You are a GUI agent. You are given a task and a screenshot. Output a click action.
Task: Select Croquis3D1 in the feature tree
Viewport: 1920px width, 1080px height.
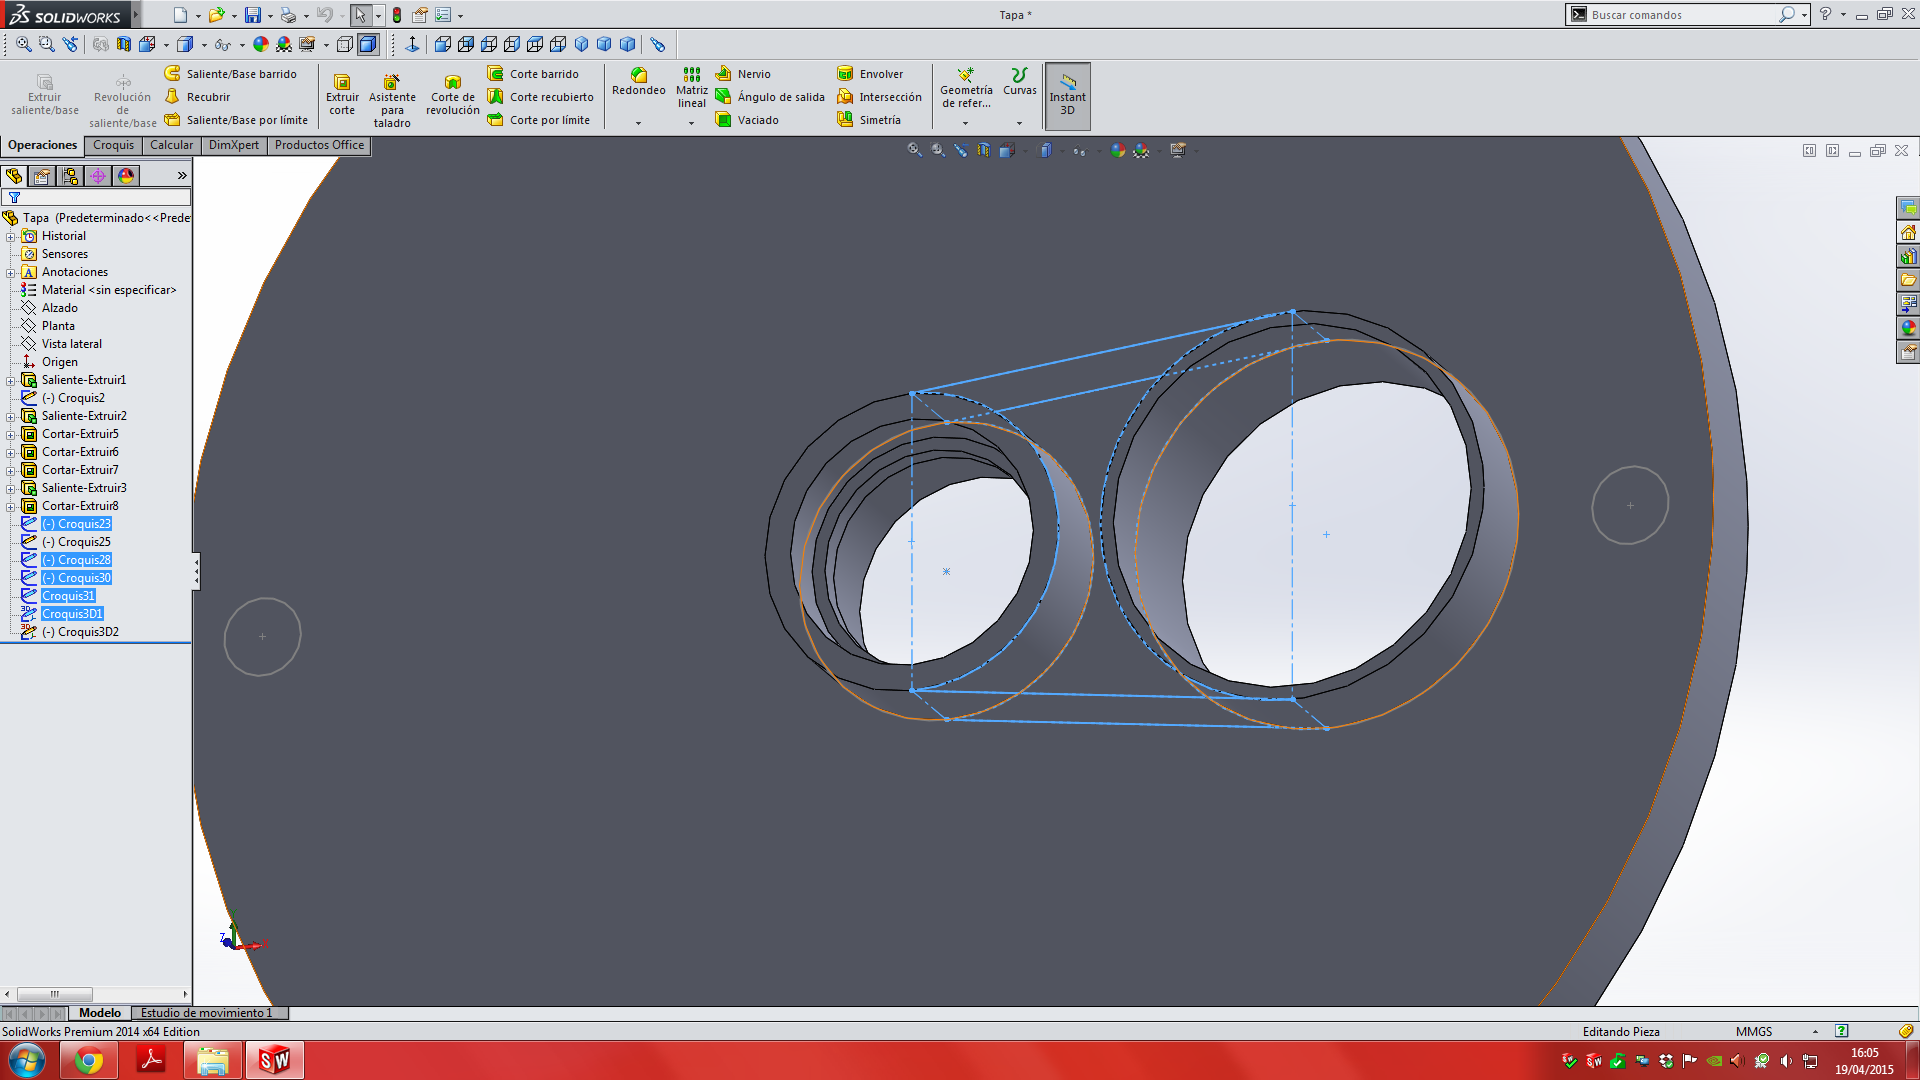pos(72,615)
